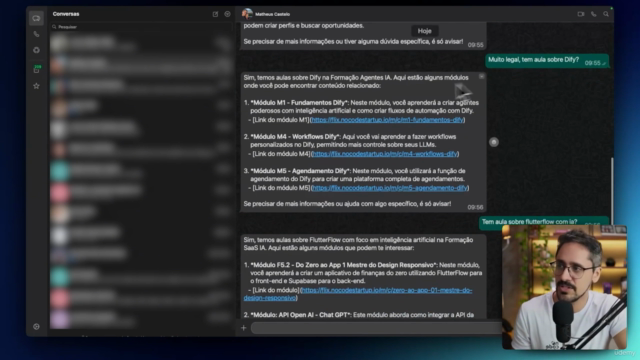Viewport: 640px width, 360px height.
Task: Select message "Muito legal, tem aula sobre Dify?"
Action: (547, 61)
